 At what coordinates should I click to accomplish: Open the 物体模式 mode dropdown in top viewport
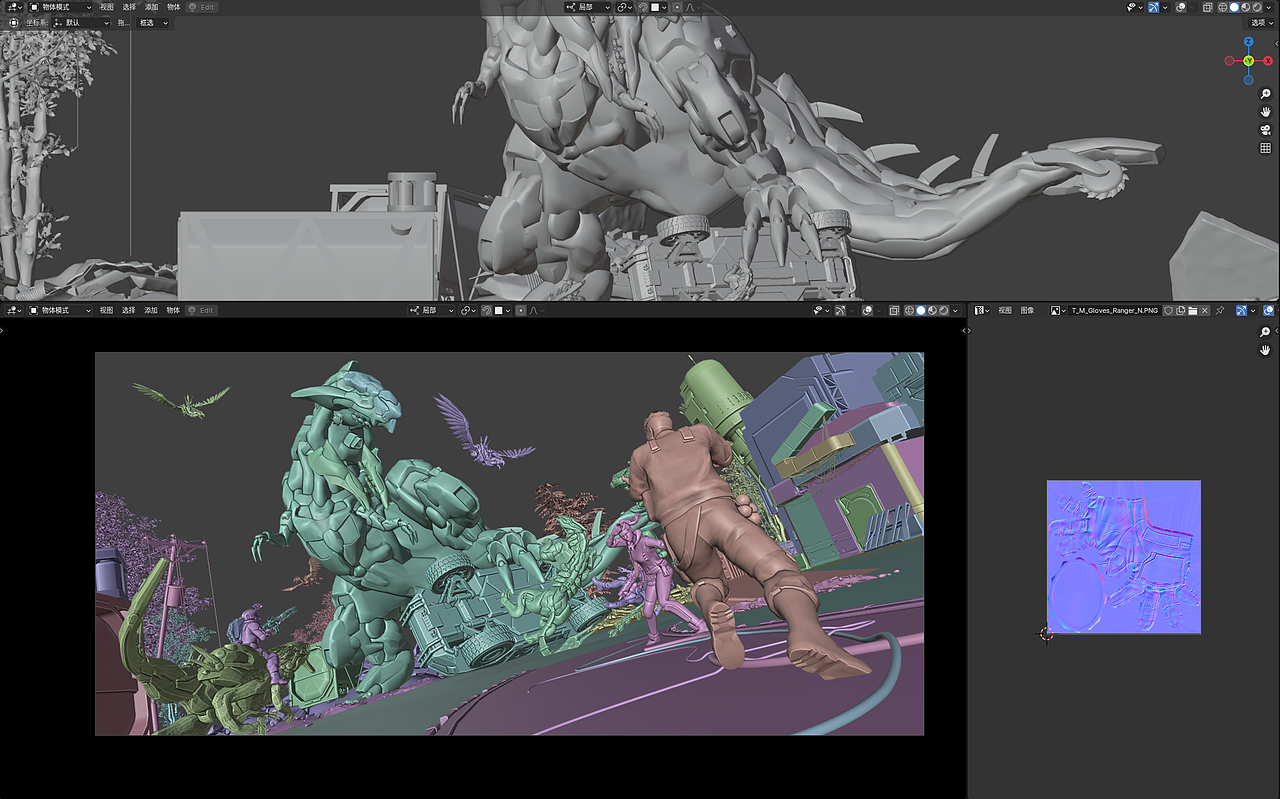pyautogui.click(x=60, y=7)
